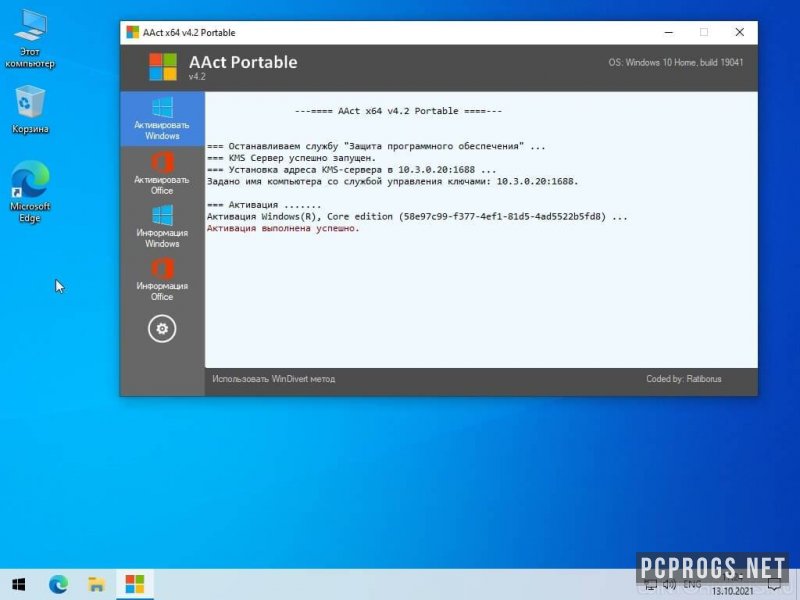Click the AAct taskbar button
The height and width of the screenshot is (600, 800).
(135, 584)
